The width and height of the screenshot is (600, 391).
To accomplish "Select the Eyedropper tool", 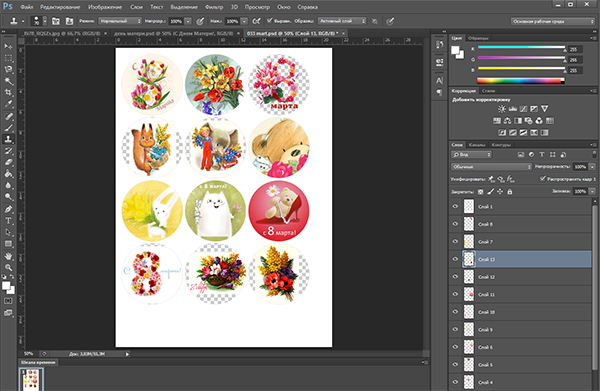I will pos(8,104).
